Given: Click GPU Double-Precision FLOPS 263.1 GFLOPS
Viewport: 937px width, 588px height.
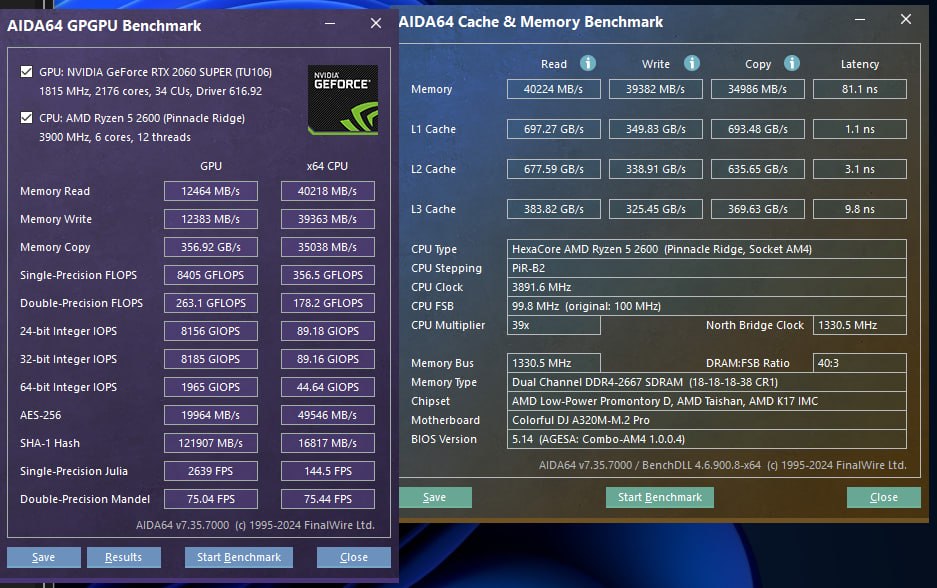Looking at the screenshot, I should [211, 303].
